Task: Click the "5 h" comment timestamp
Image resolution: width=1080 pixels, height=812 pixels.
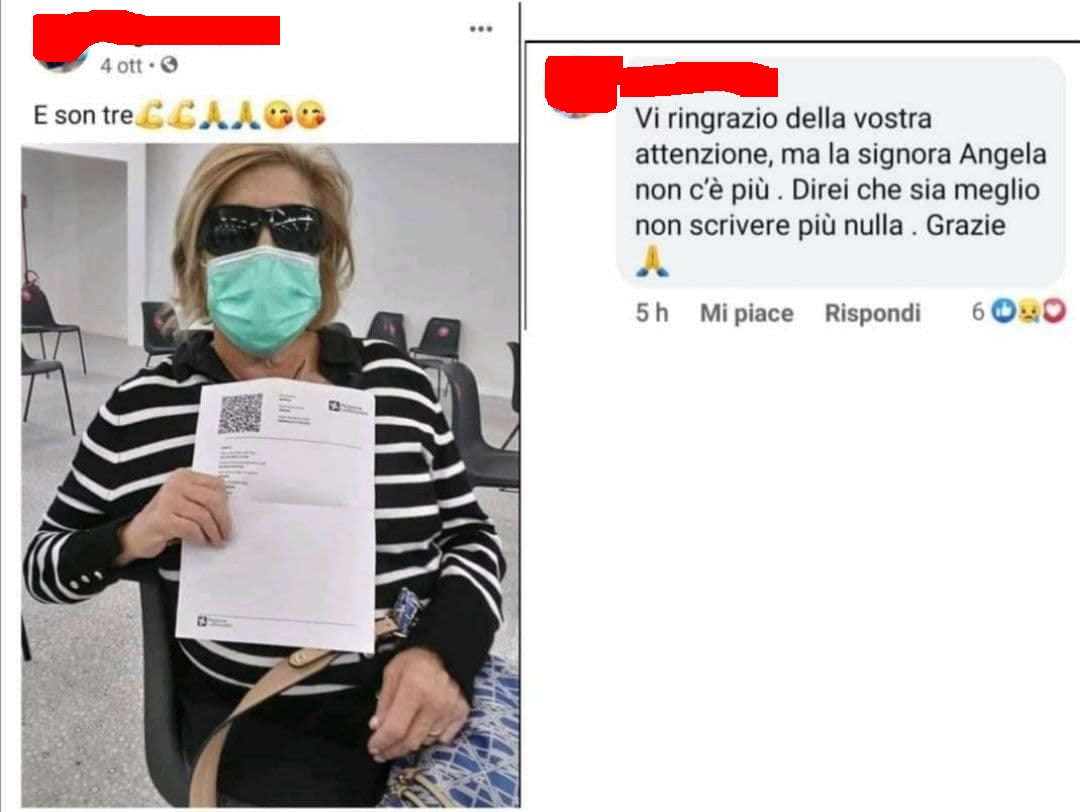Action: click(652, 313)
